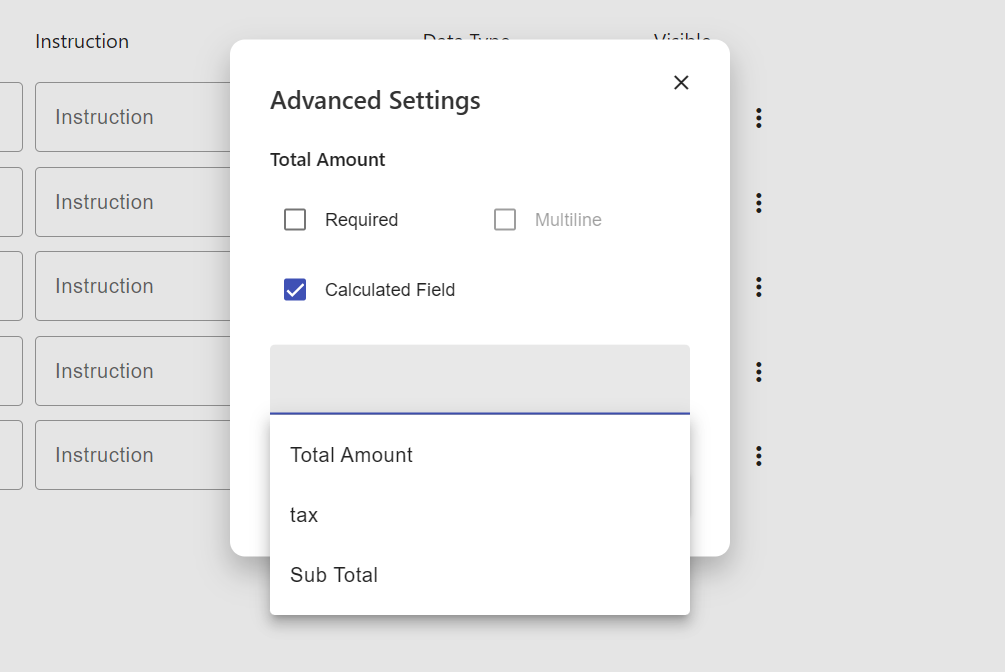Screen dimensions: 1005x672
Task: Check the Multiline option
Action: (x=505, y=219)
